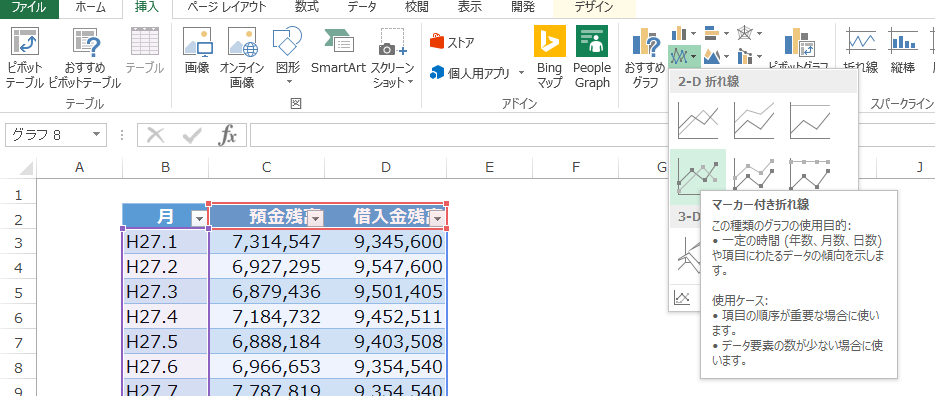Insert 縦棒 sparkline

pos(903,51)
